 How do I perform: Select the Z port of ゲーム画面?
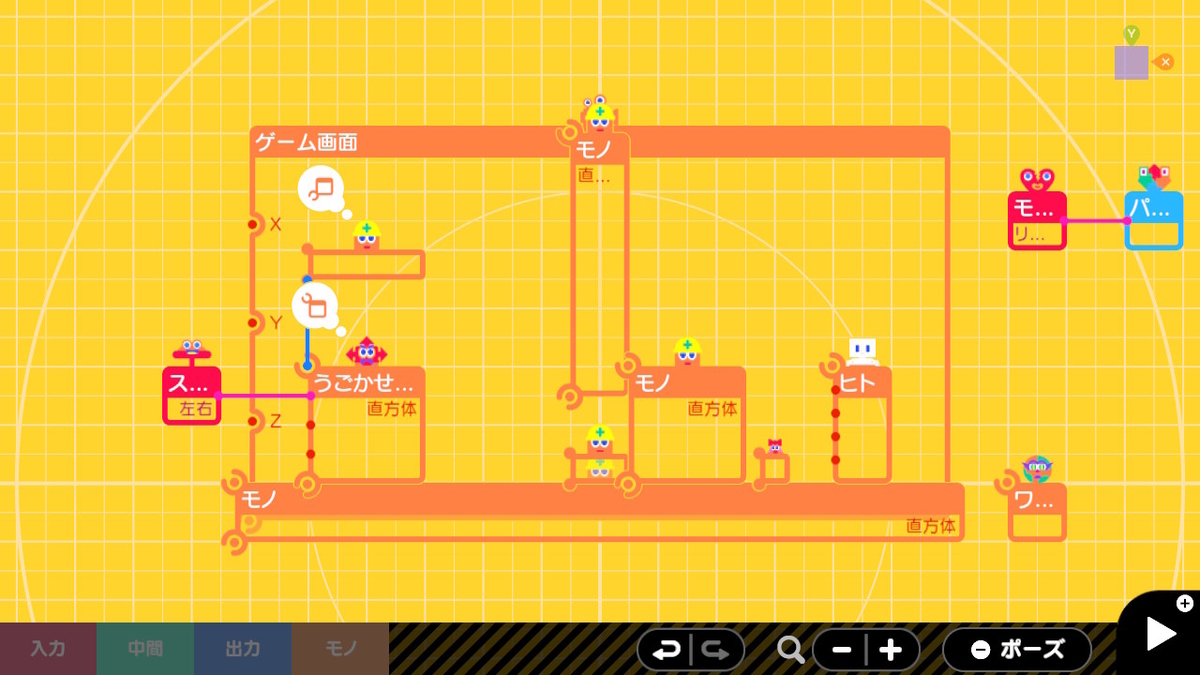tap(254, 421)
